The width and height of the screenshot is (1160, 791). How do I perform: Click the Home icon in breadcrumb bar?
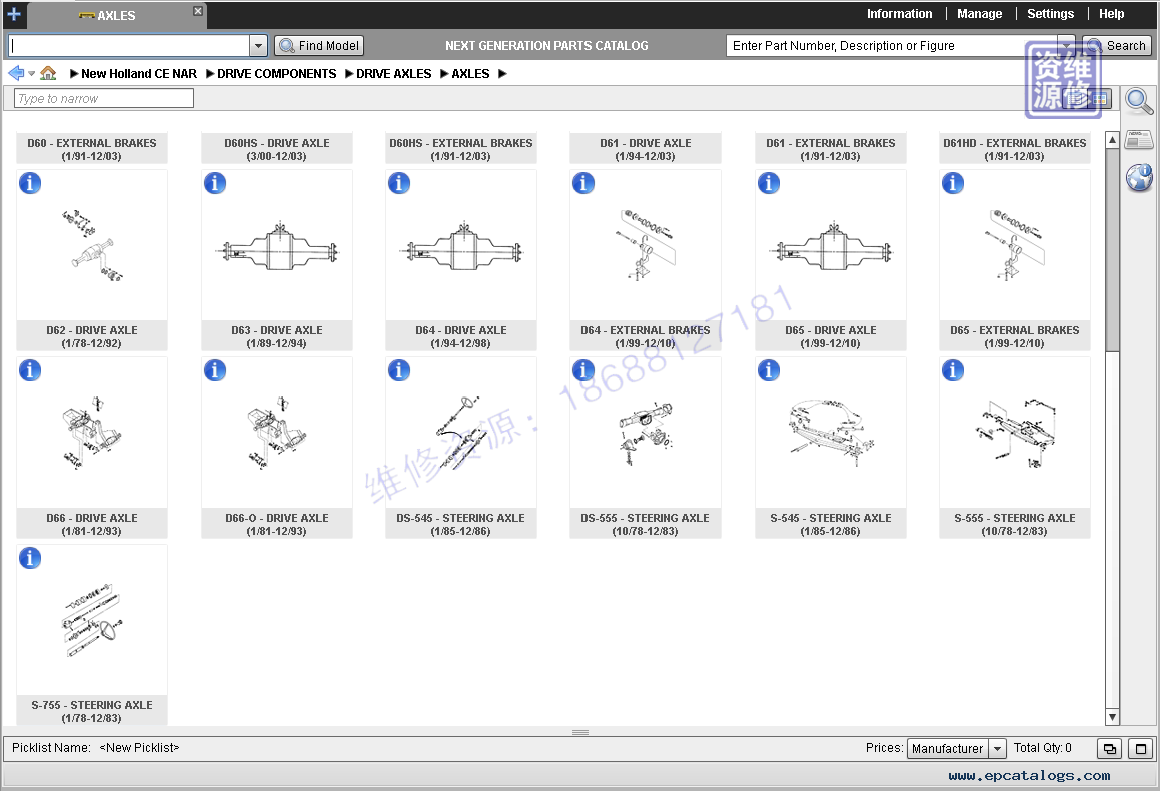coord(48,73)
